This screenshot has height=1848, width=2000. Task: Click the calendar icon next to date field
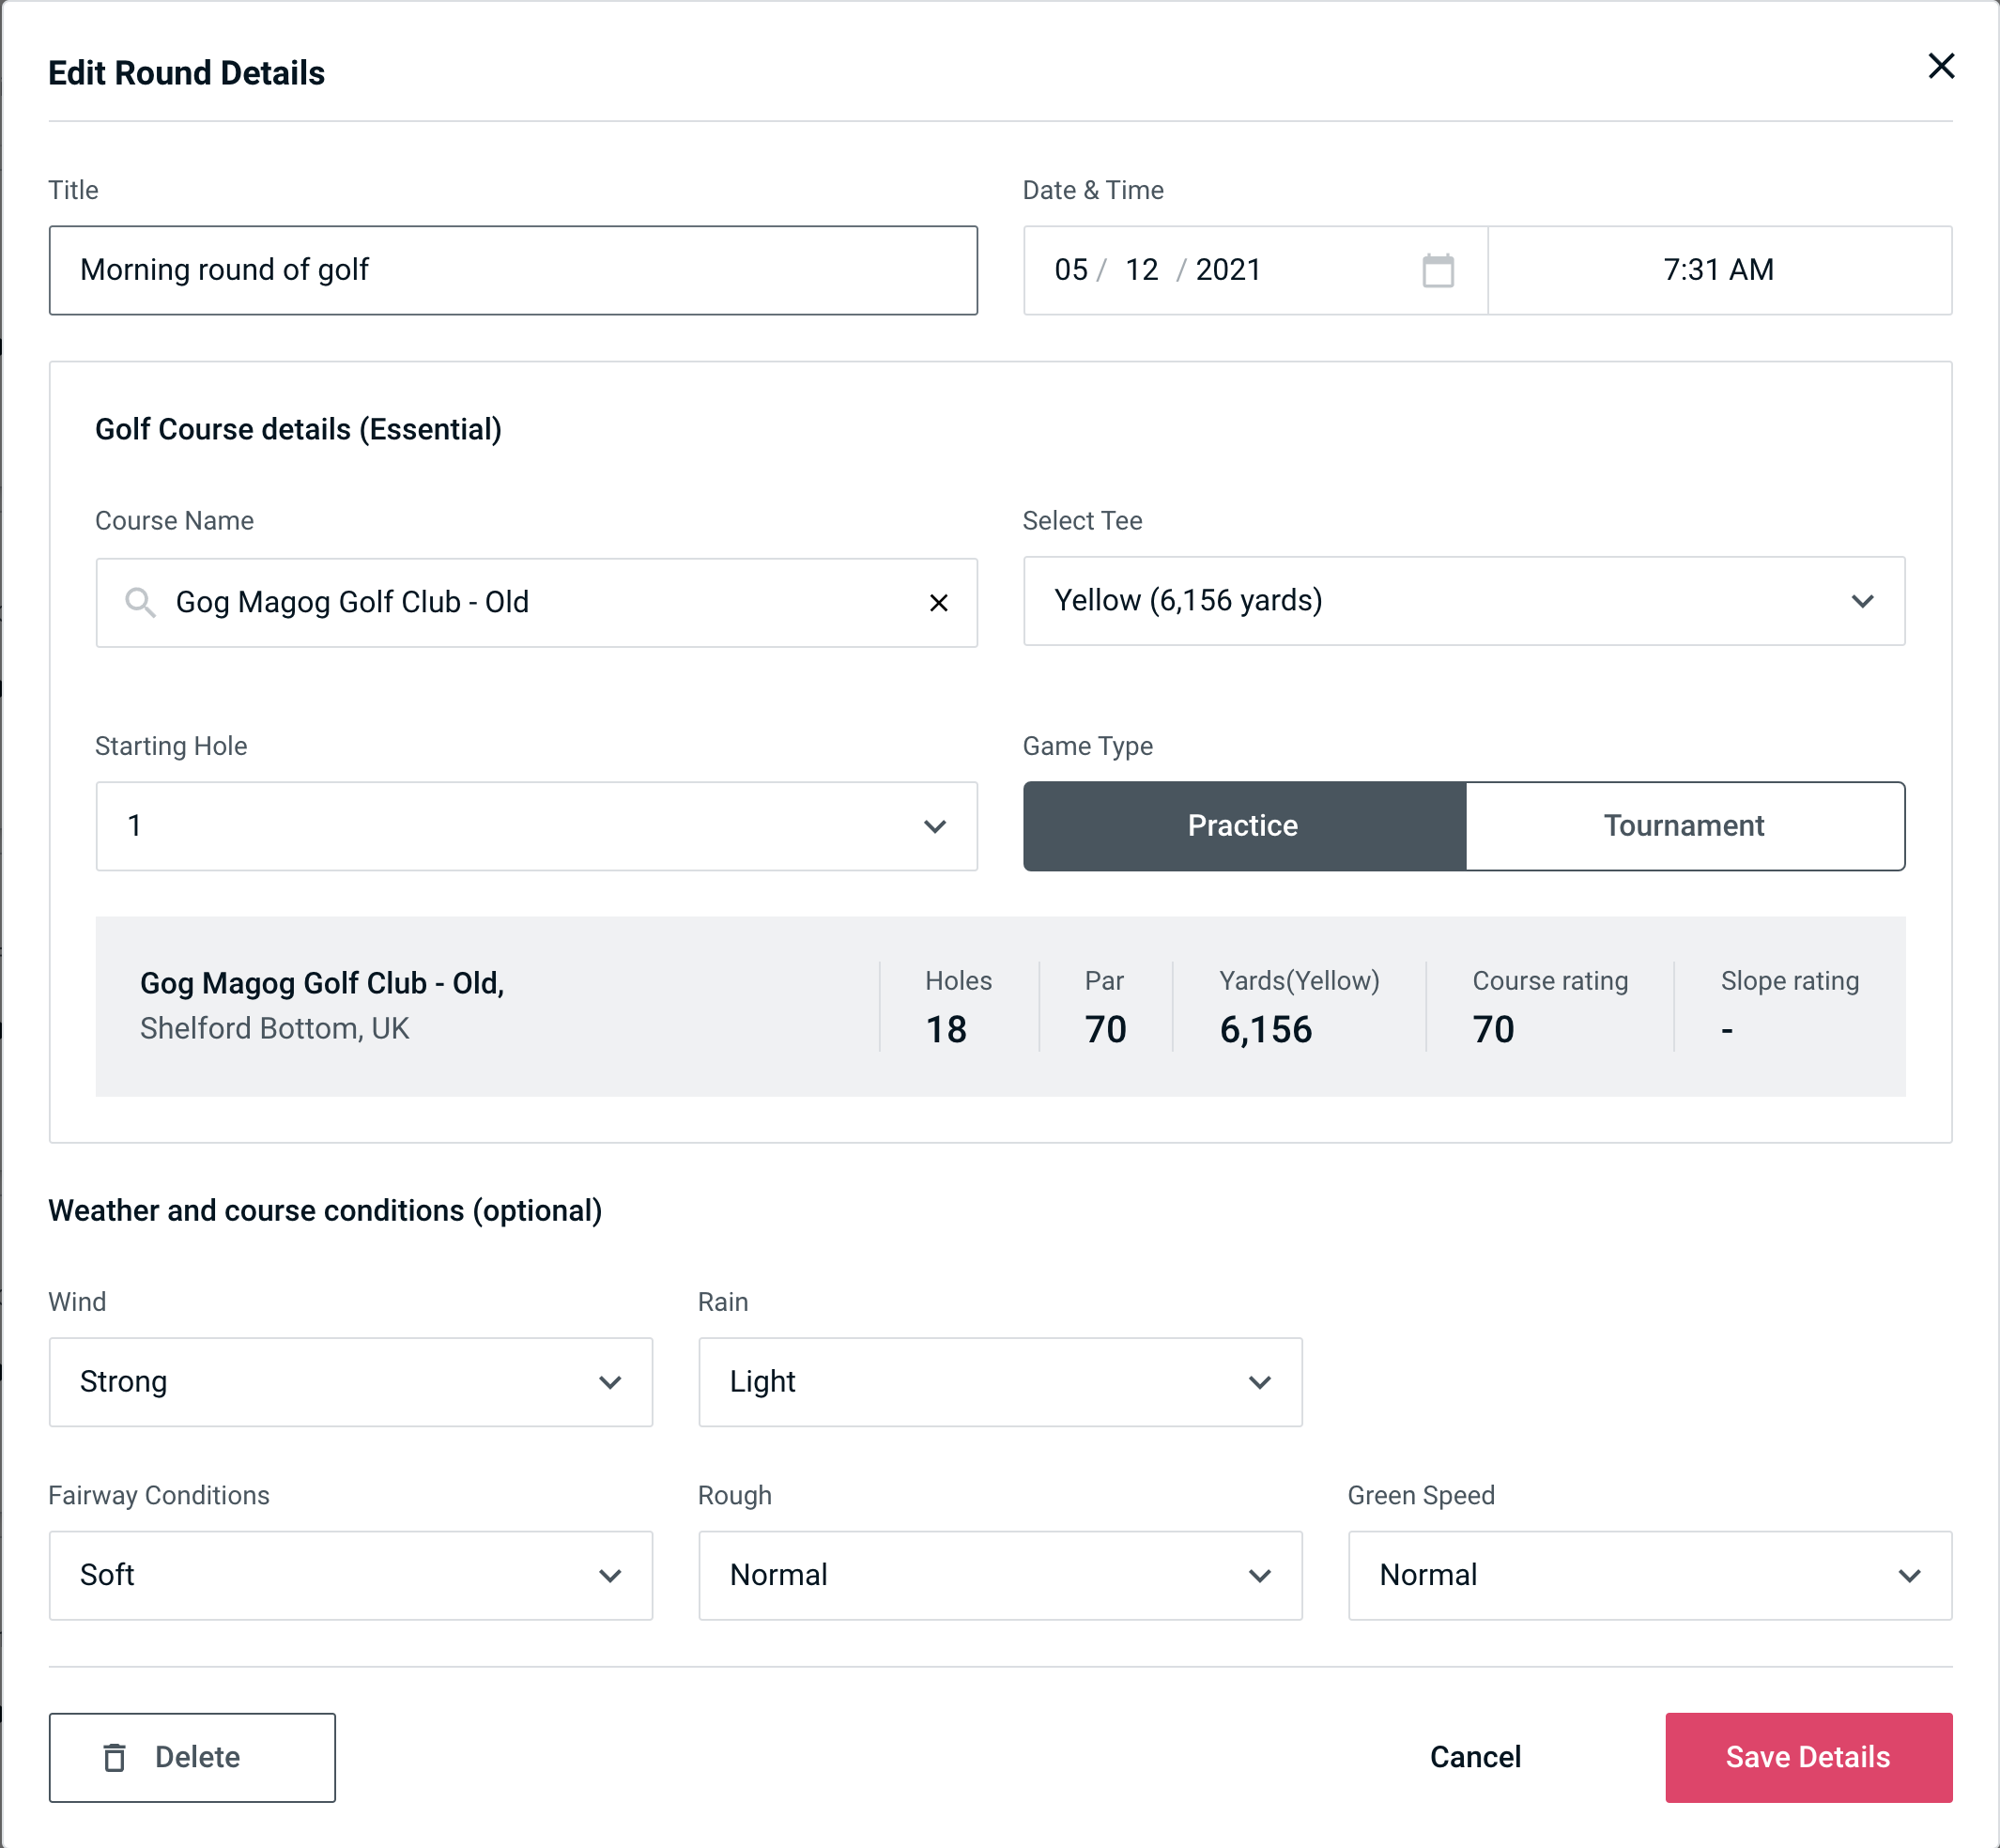[1438, 269]
